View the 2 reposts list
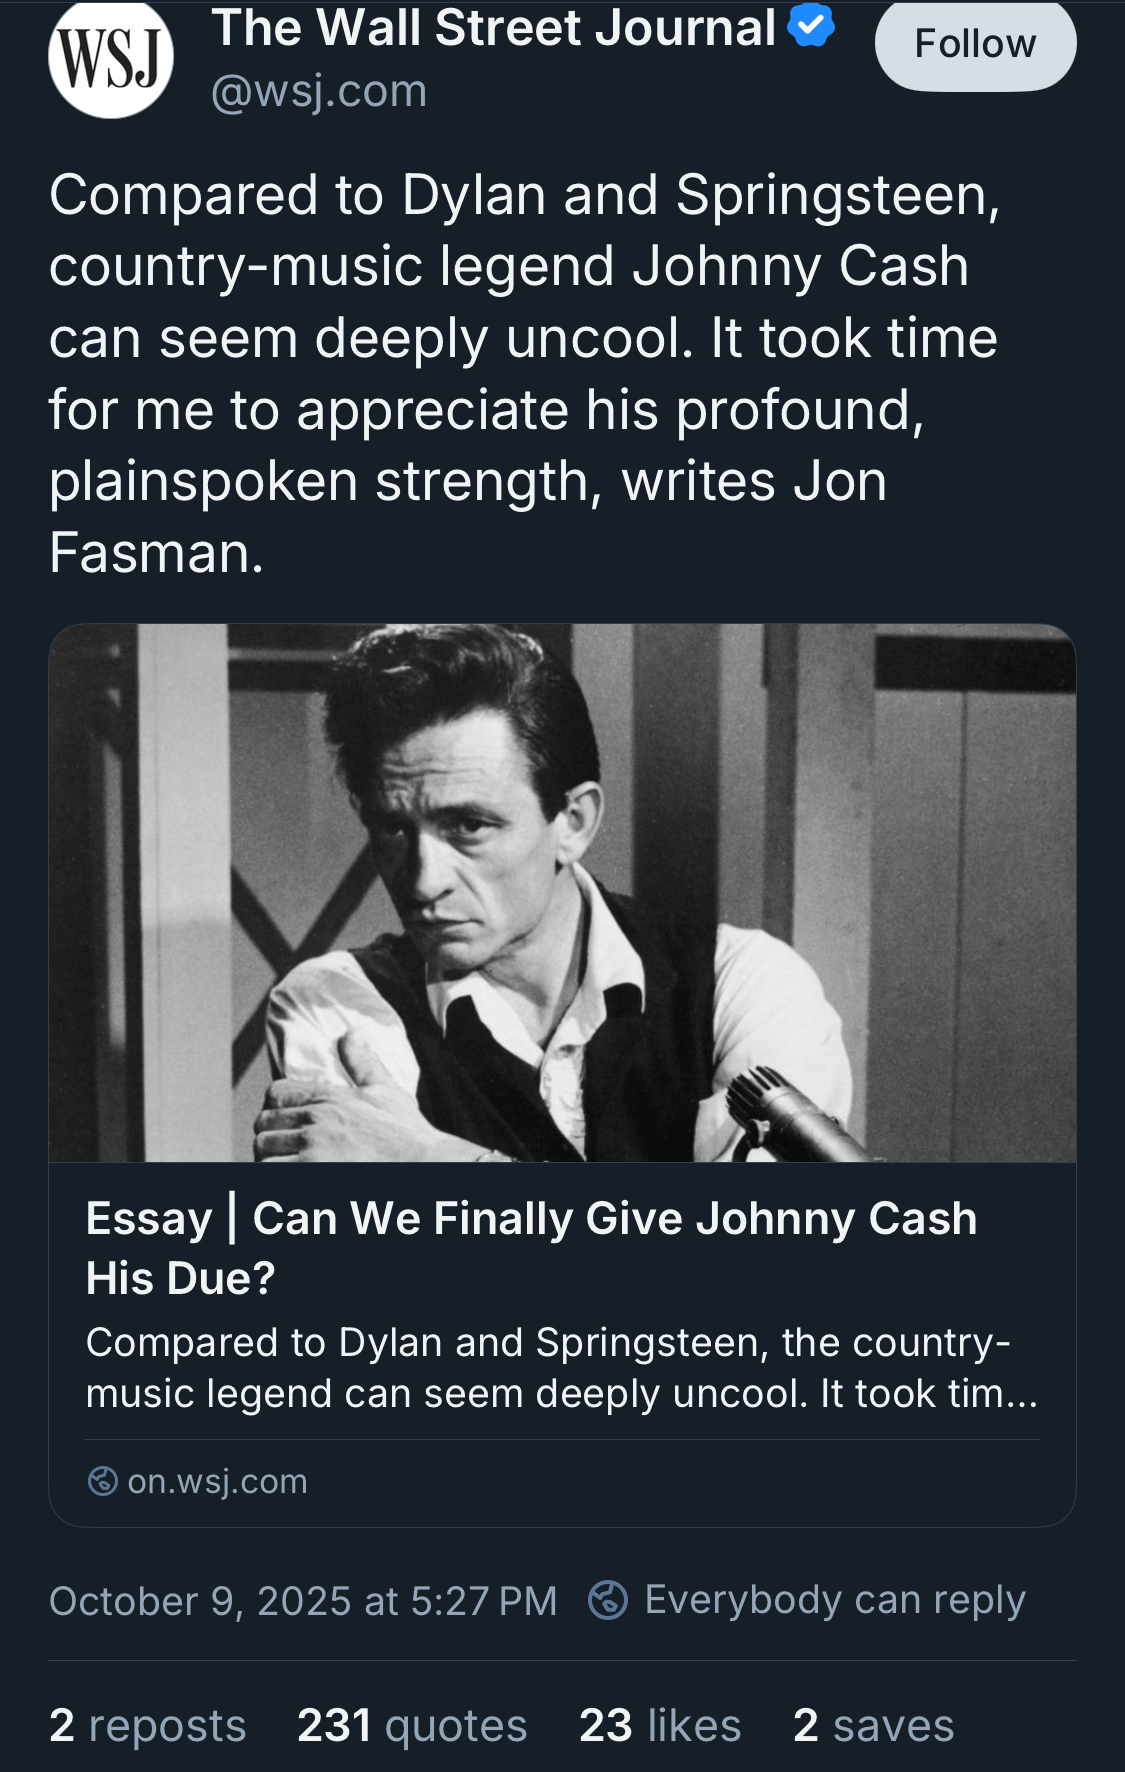 [x=148, y=1725]
